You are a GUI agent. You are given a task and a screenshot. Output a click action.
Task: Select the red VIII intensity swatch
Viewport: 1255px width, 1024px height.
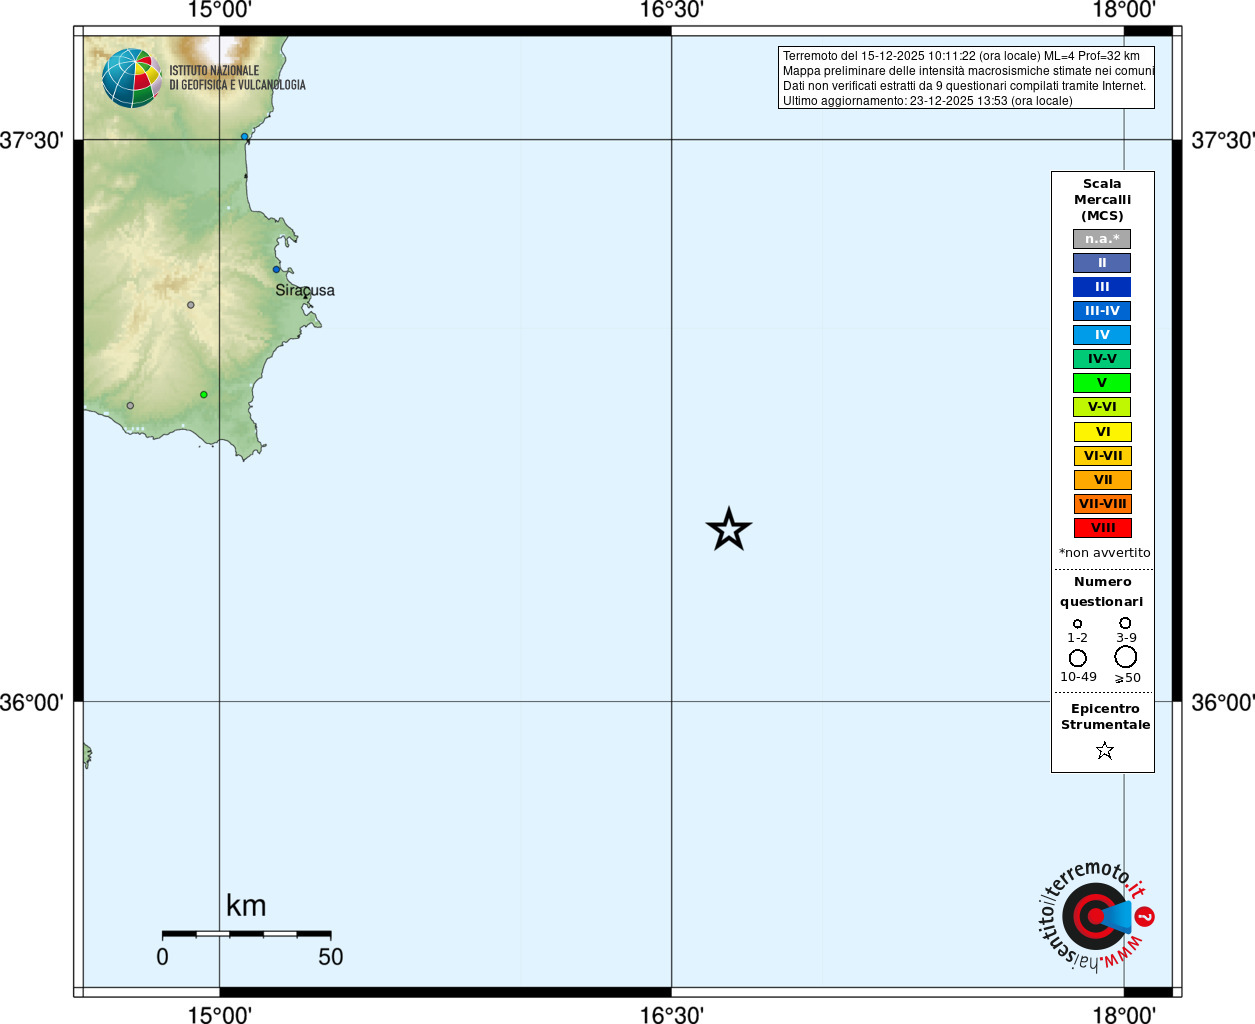tap(1102, 528)
